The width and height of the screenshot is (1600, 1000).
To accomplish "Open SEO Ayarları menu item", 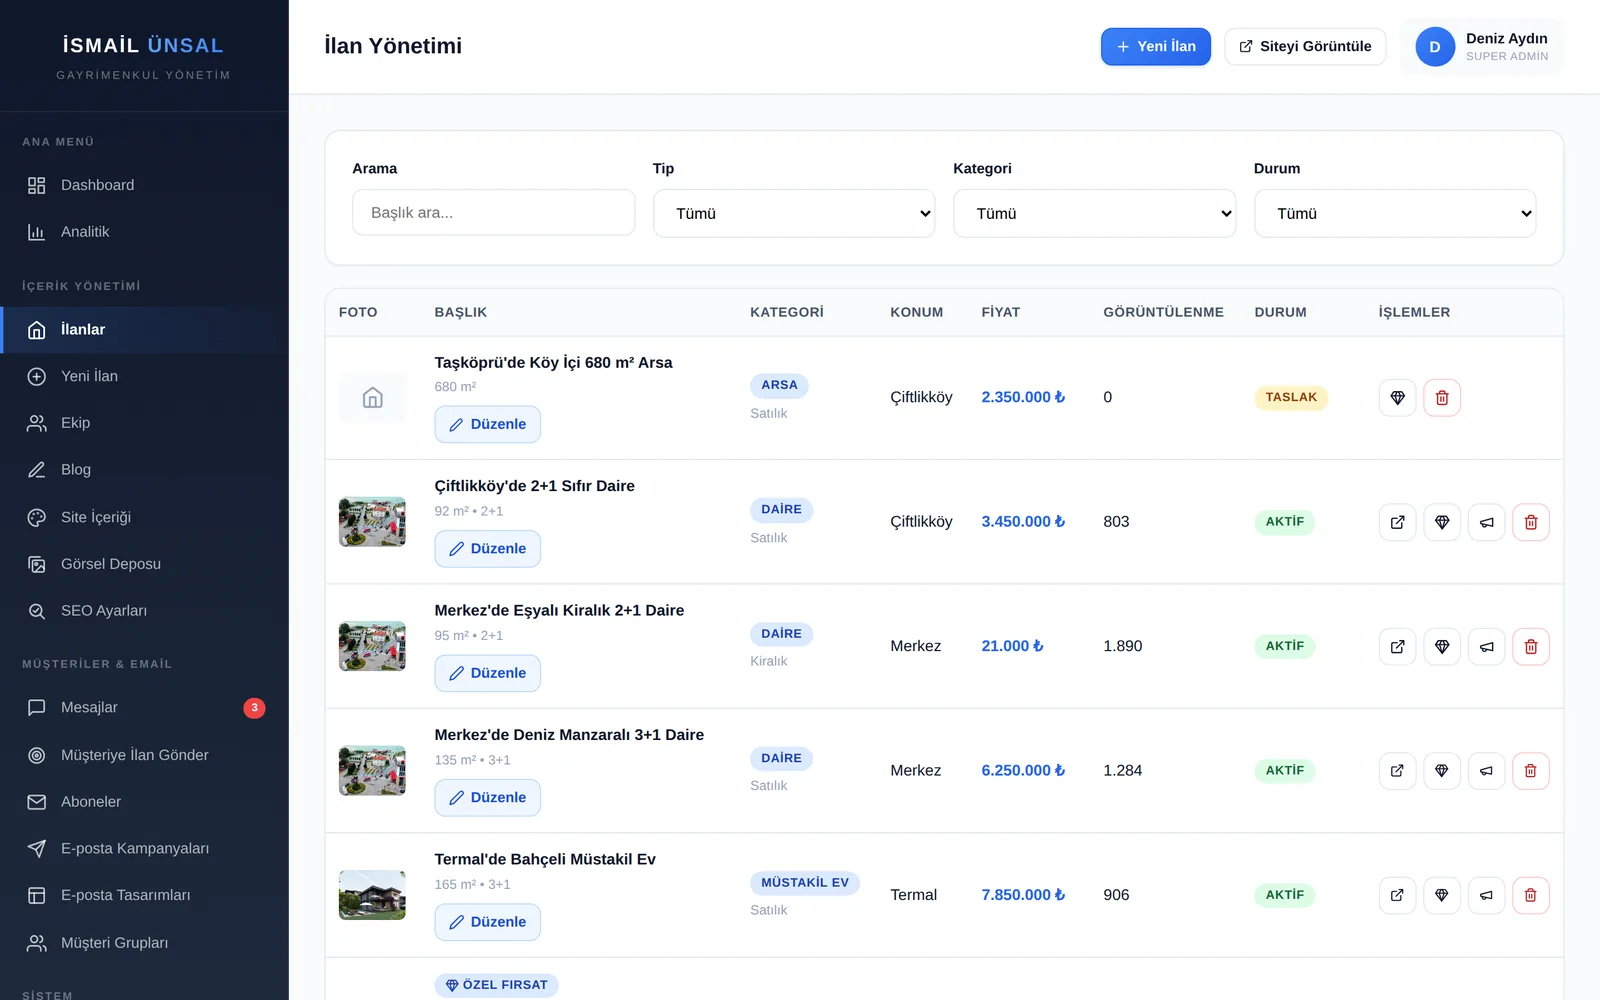I will (144, 611).
